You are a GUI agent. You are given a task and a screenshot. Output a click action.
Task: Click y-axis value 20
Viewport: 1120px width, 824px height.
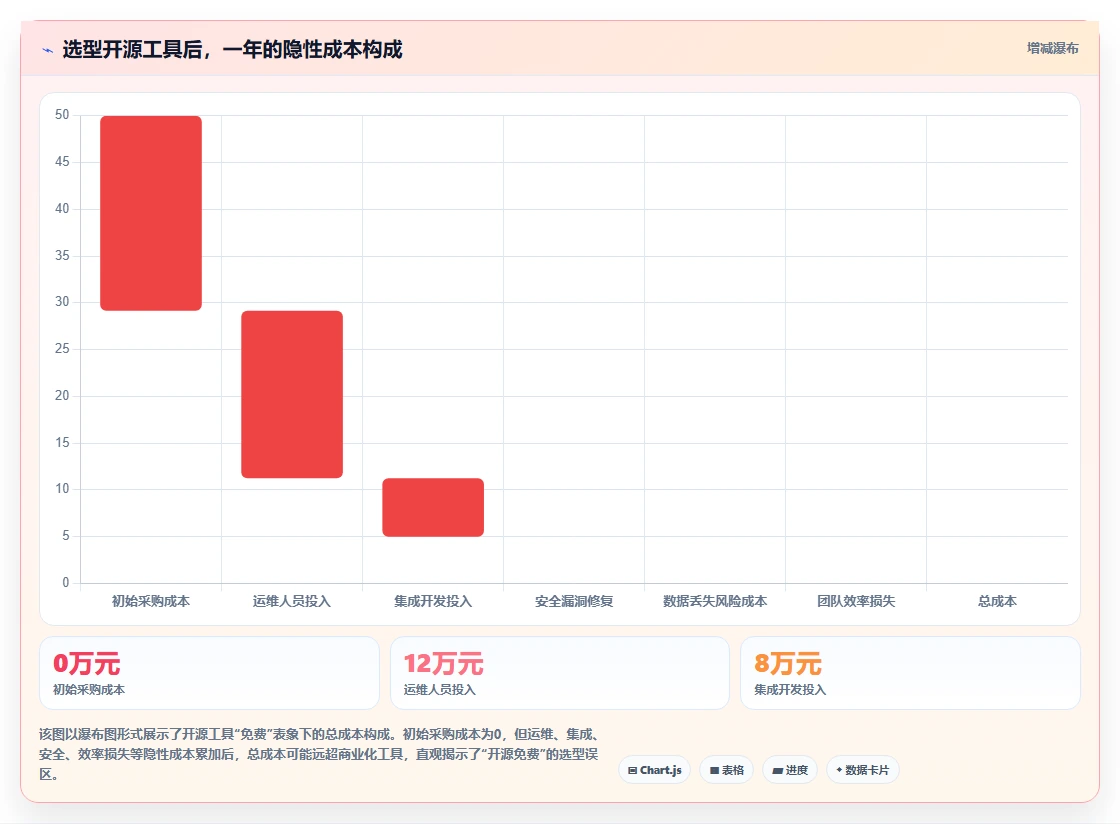point(62,396)
